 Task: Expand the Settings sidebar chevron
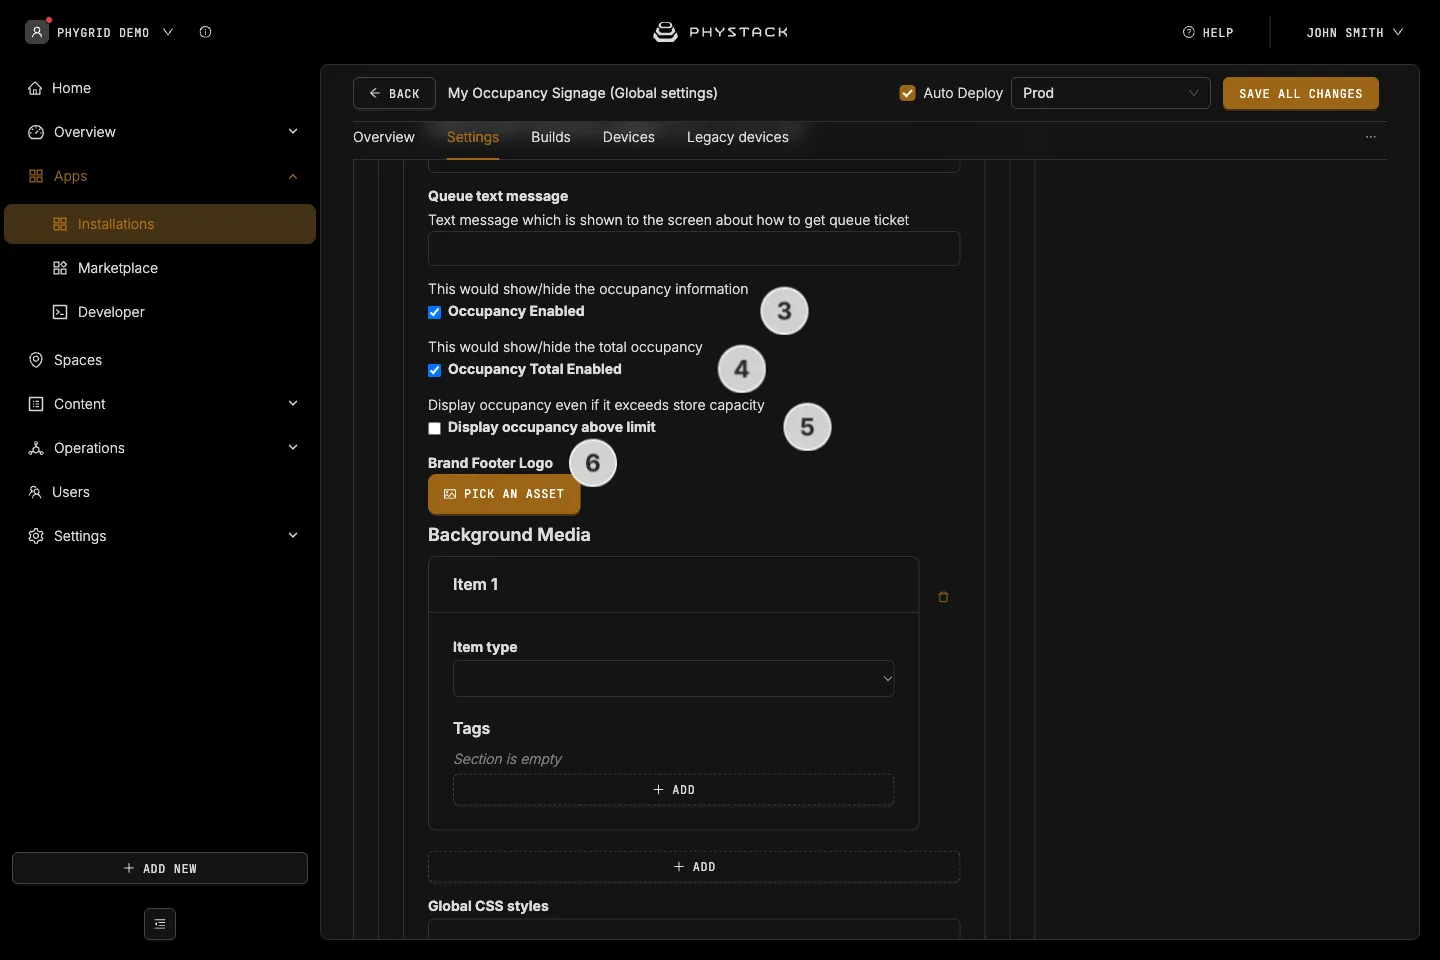point(293,536)
